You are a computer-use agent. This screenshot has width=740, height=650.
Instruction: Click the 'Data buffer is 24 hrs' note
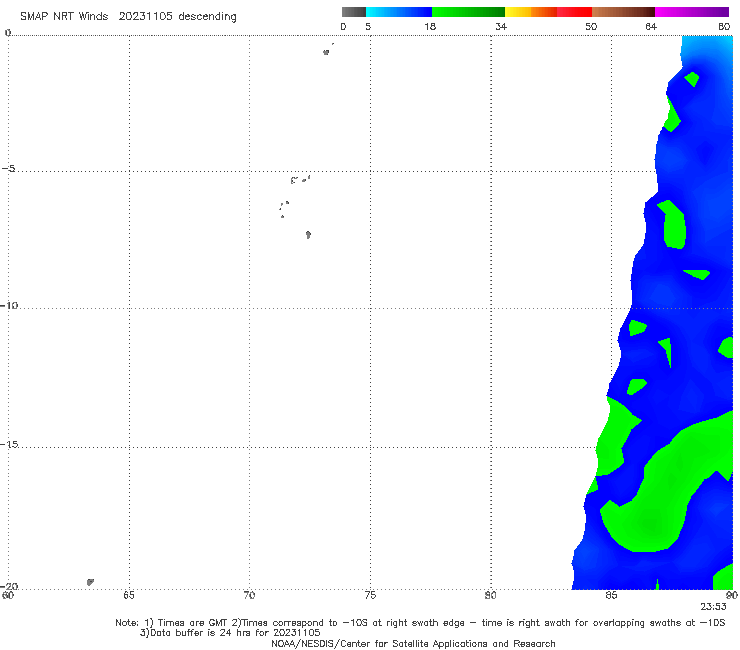(230, 633)
